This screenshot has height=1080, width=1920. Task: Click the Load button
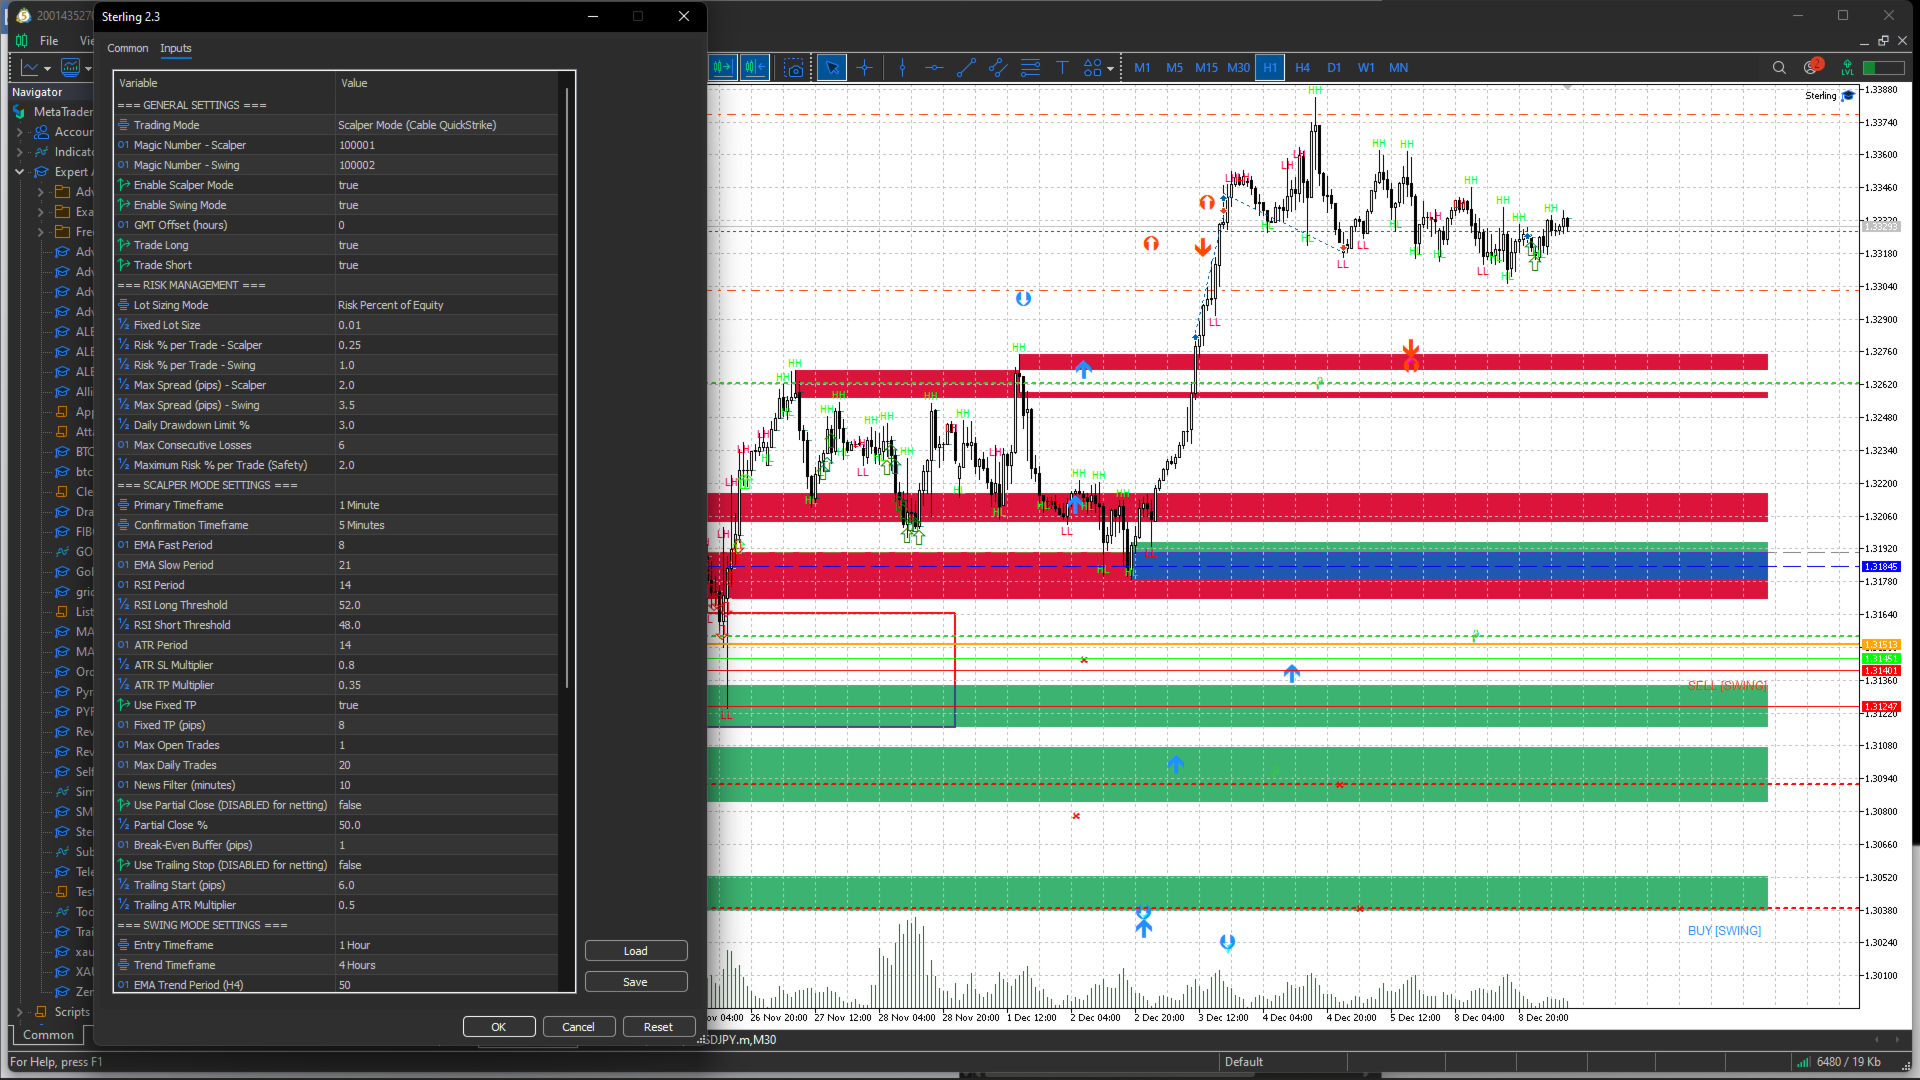[636, 951]
